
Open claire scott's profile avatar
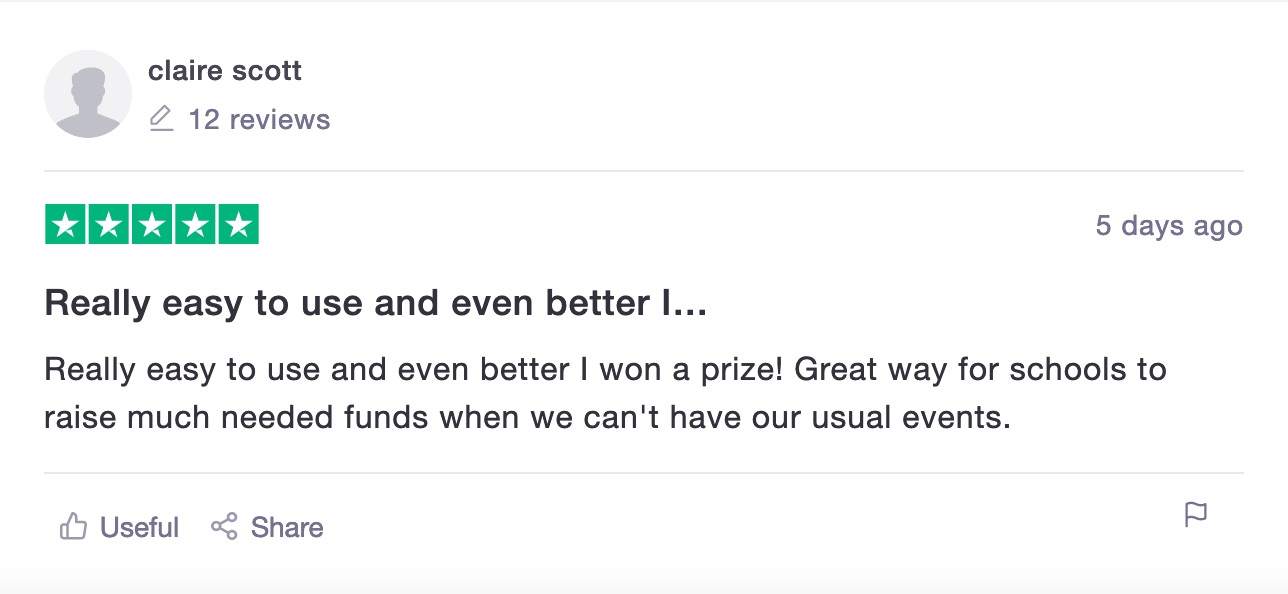coord(88,94)
